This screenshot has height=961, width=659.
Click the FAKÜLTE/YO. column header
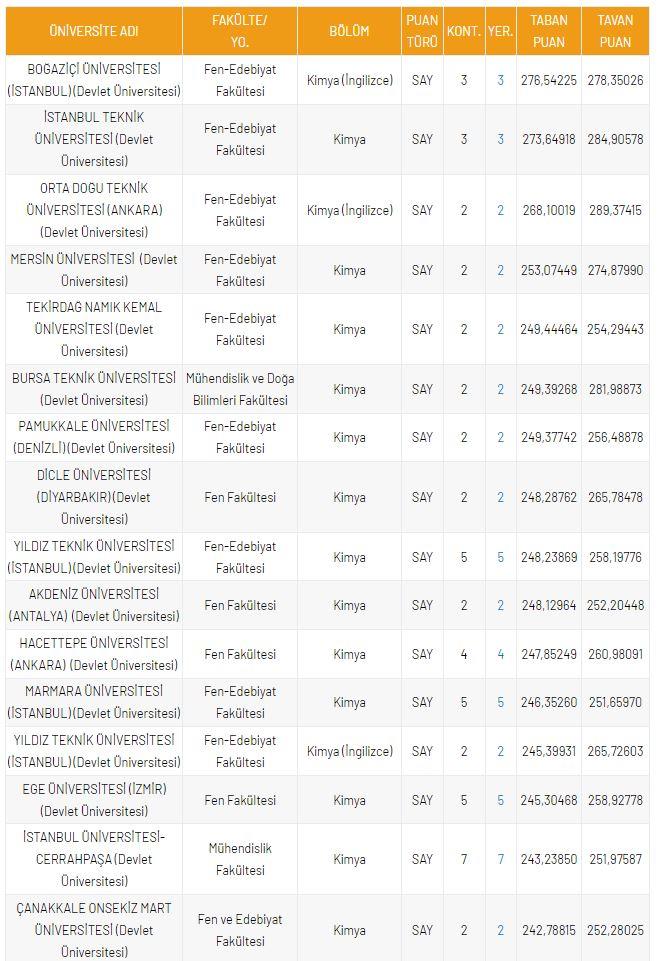[240, 31]
